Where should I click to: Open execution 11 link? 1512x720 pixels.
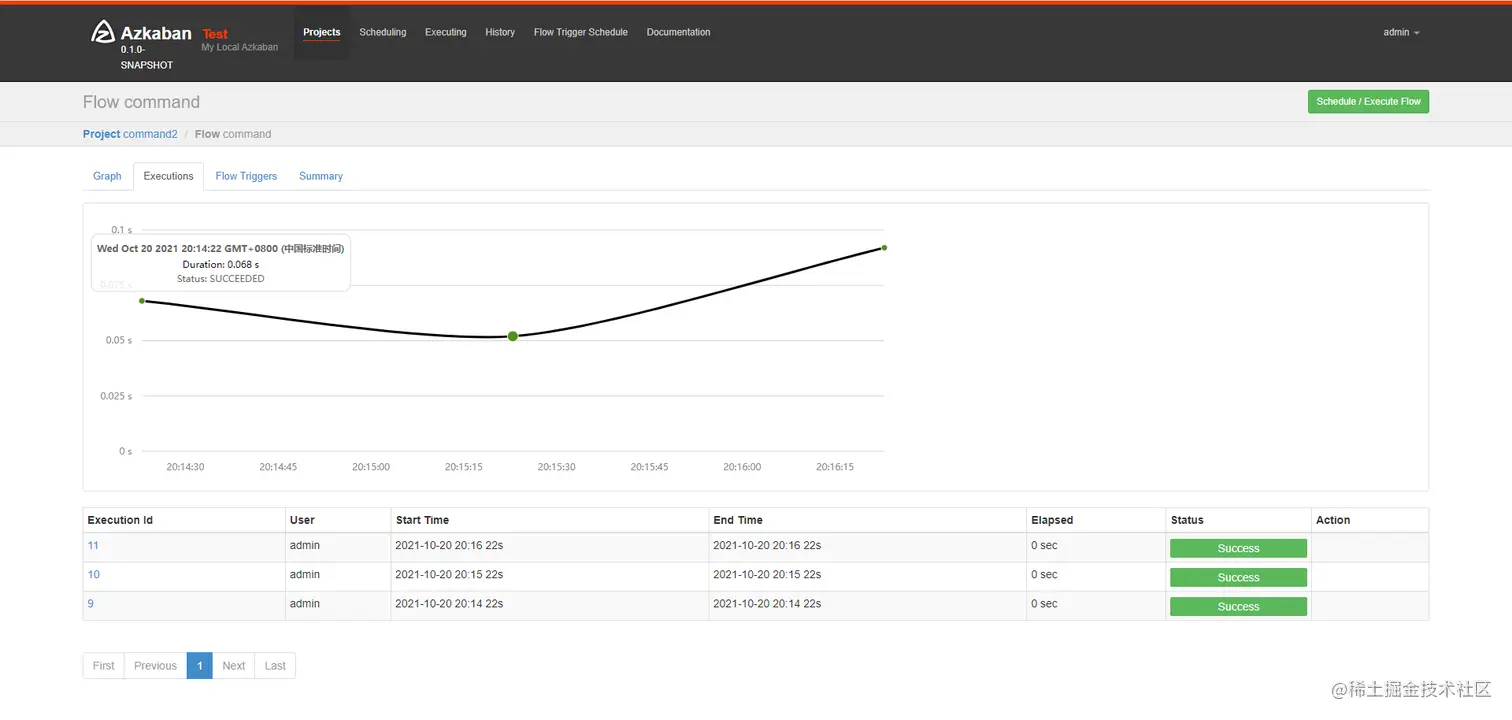[x=93, y=546]
